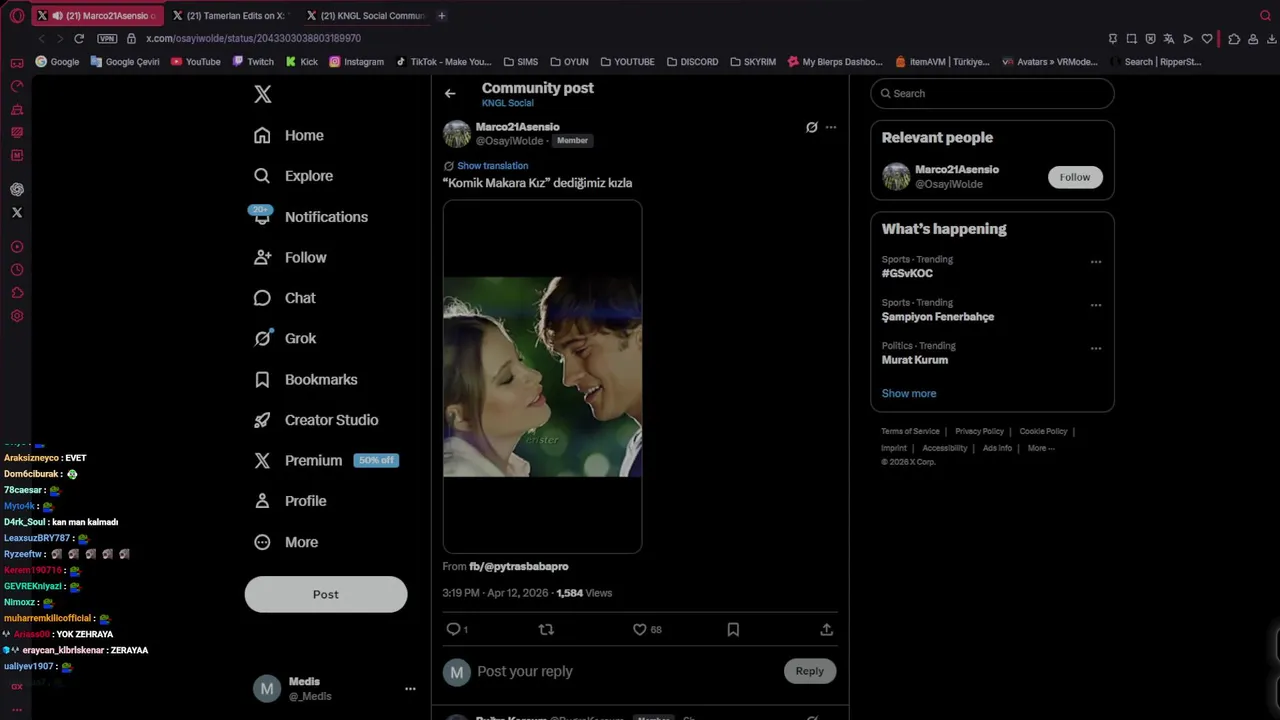Open a new tab with plus button

tap(441, 15)
